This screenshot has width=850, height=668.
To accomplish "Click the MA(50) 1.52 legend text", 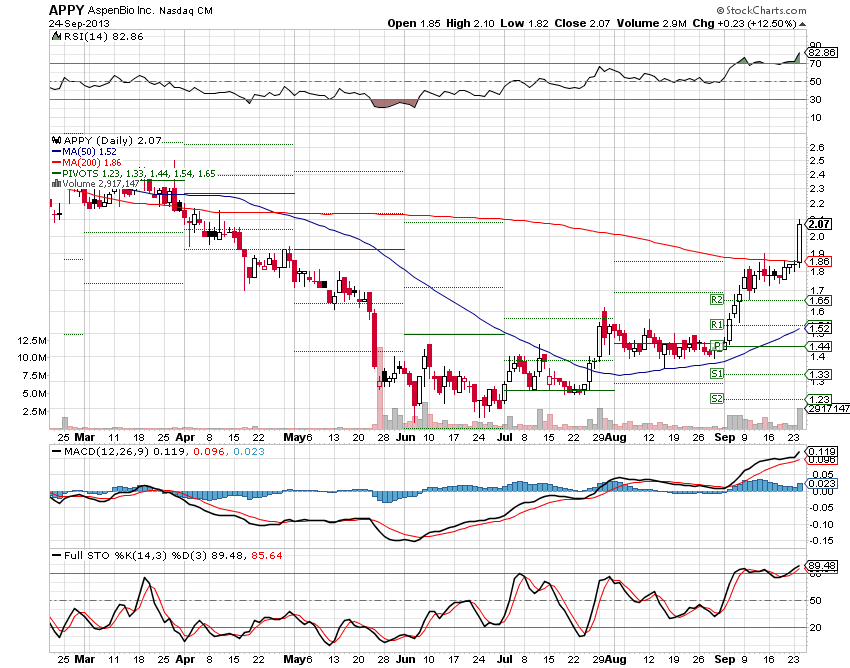I will tap(89, 152).
